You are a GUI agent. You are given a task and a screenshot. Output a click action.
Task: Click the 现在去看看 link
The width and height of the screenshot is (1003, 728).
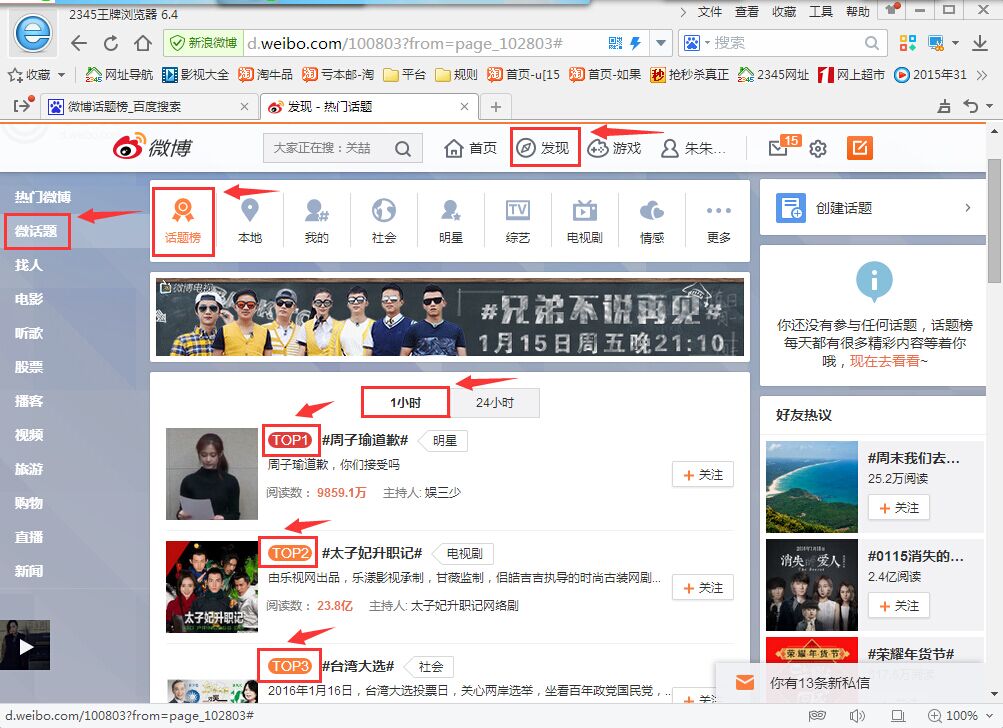point(885,361)
